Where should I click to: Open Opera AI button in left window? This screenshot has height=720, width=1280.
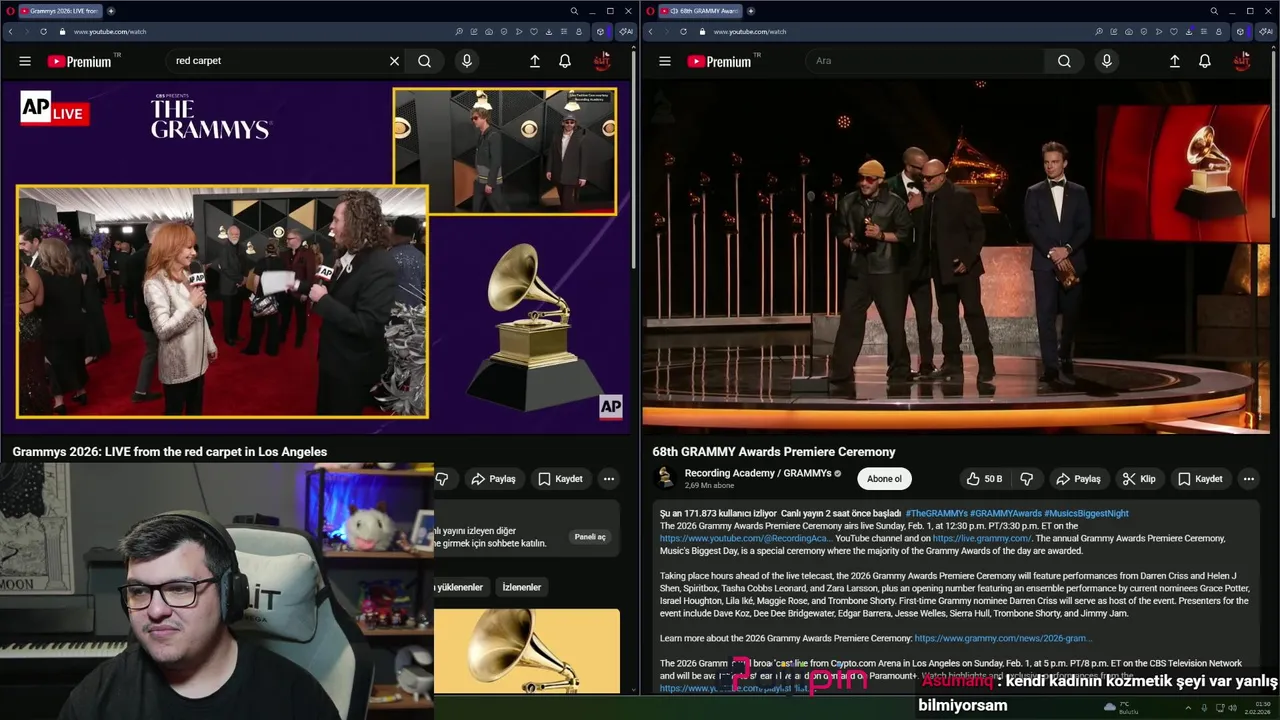(625, 31)
